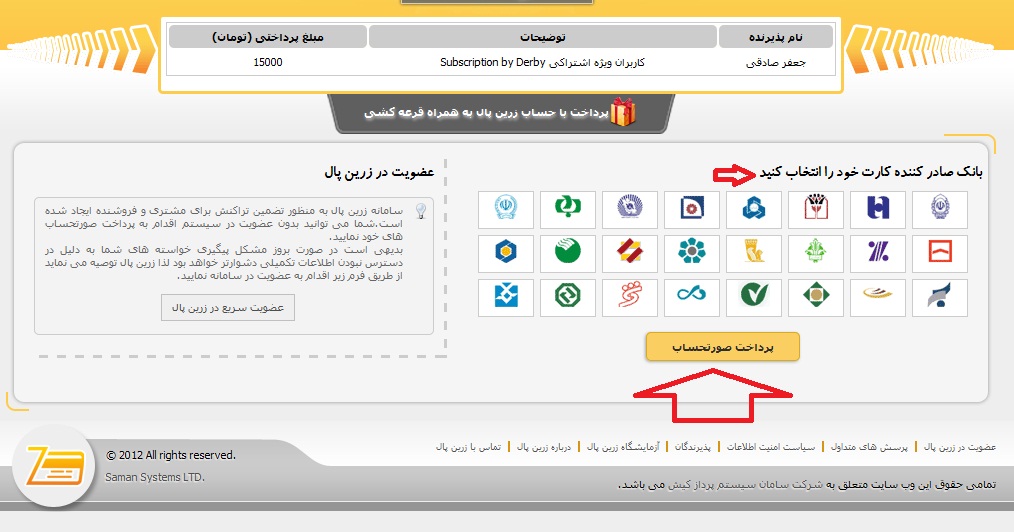Select the teal infinity-shaped Bank Day logo

692,297
